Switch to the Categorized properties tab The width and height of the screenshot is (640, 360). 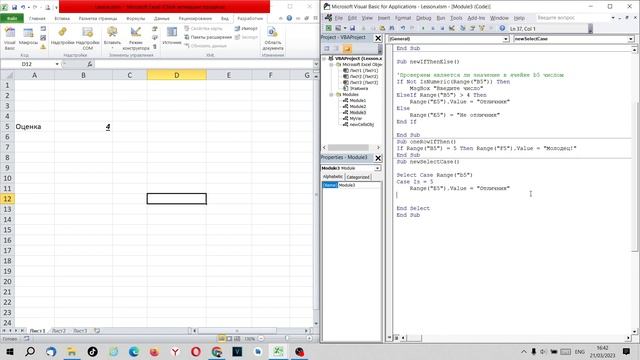click(358, 177)
